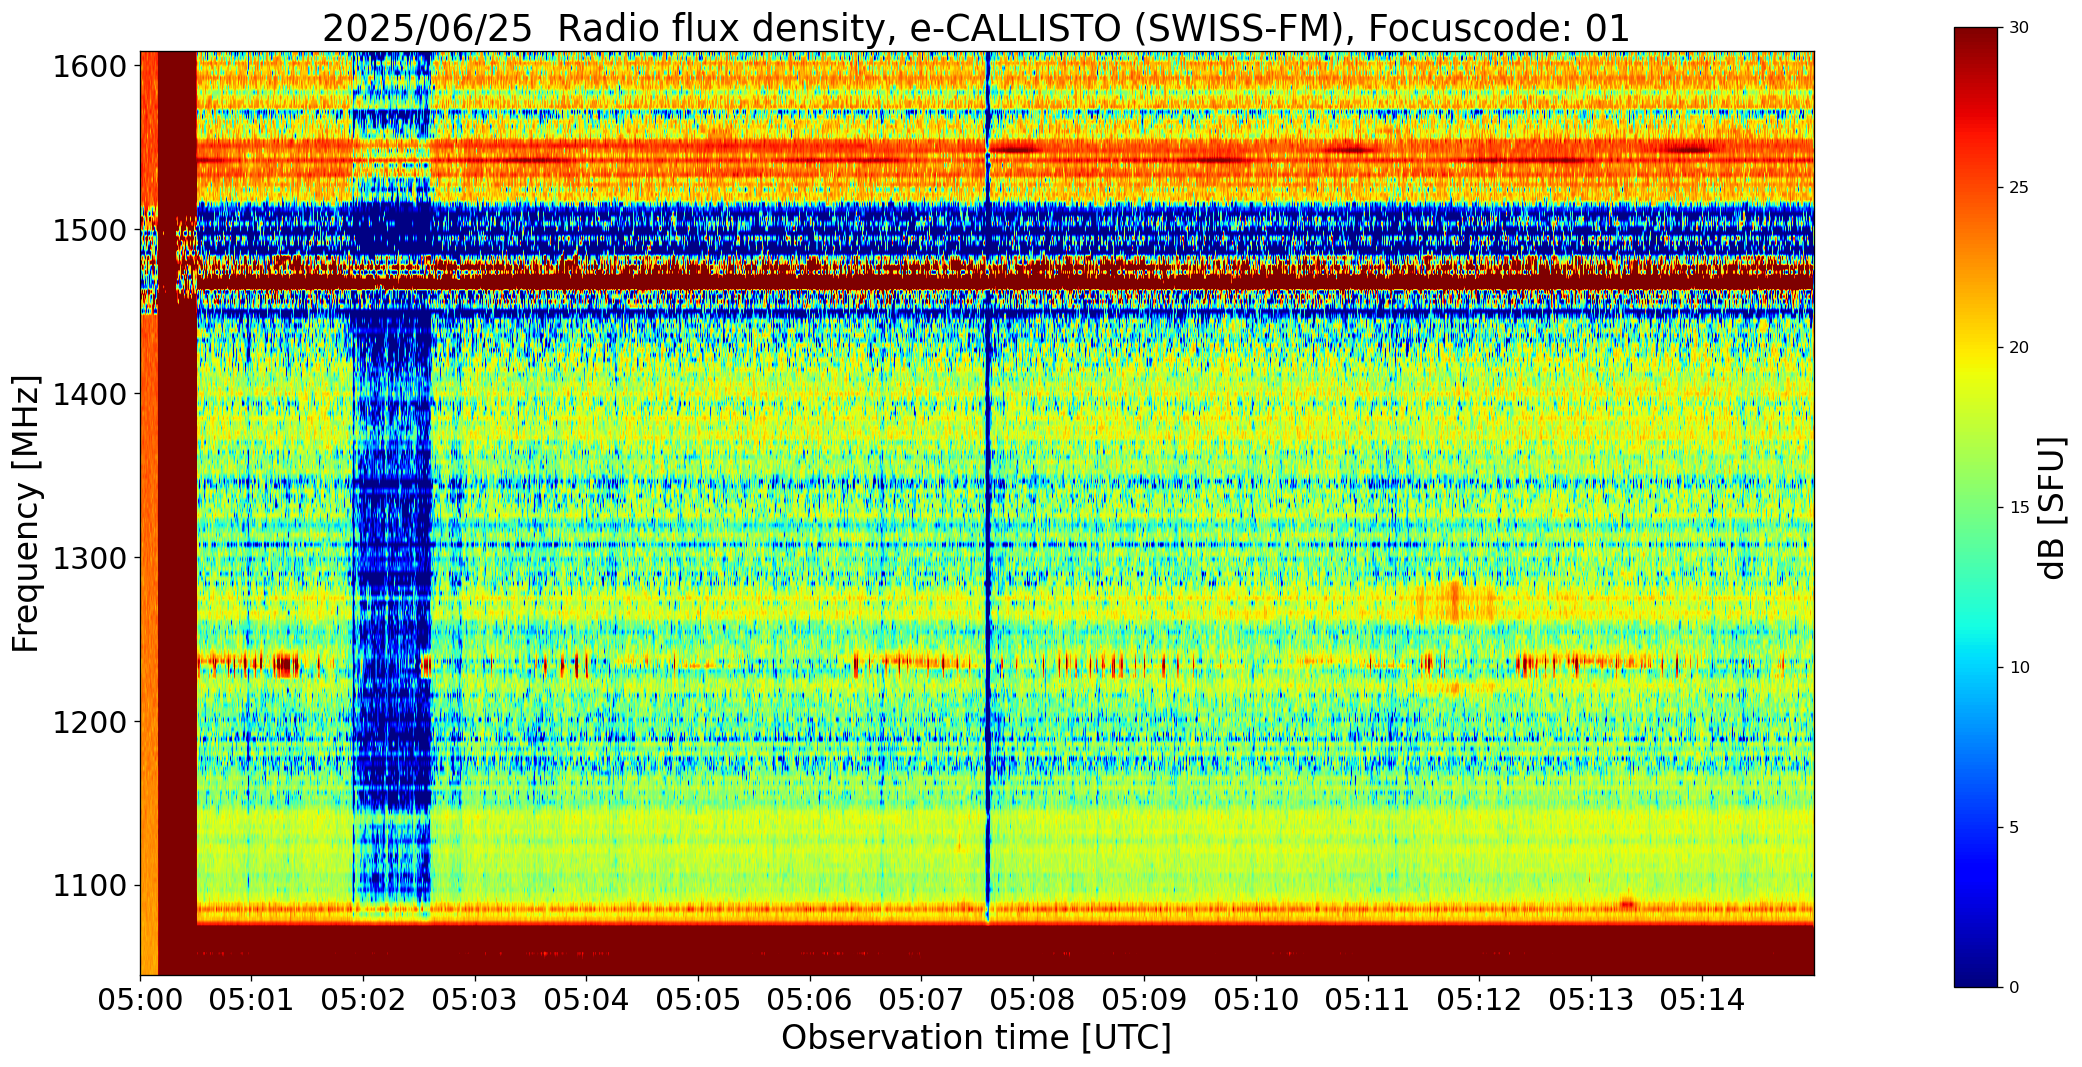
Task: Click the 1200 frequency tick label
Action: (90, 722)
